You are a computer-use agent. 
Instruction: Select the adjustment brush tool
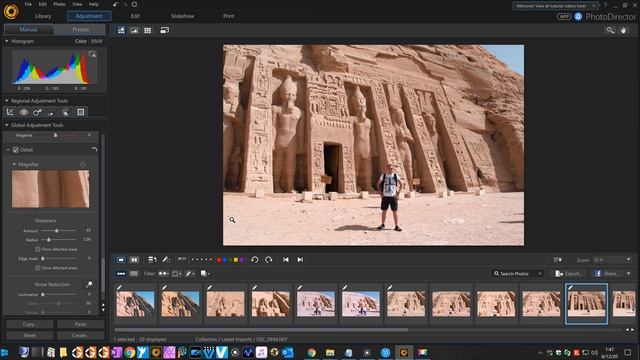pos(51,112)
